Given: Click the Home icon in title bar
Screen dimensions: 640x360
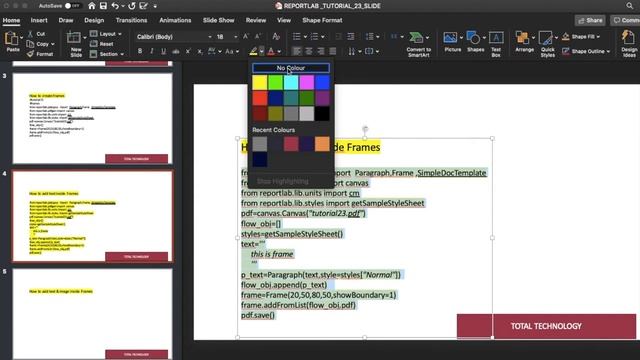Looking at the screenshot, I should (x=91, y=6).
